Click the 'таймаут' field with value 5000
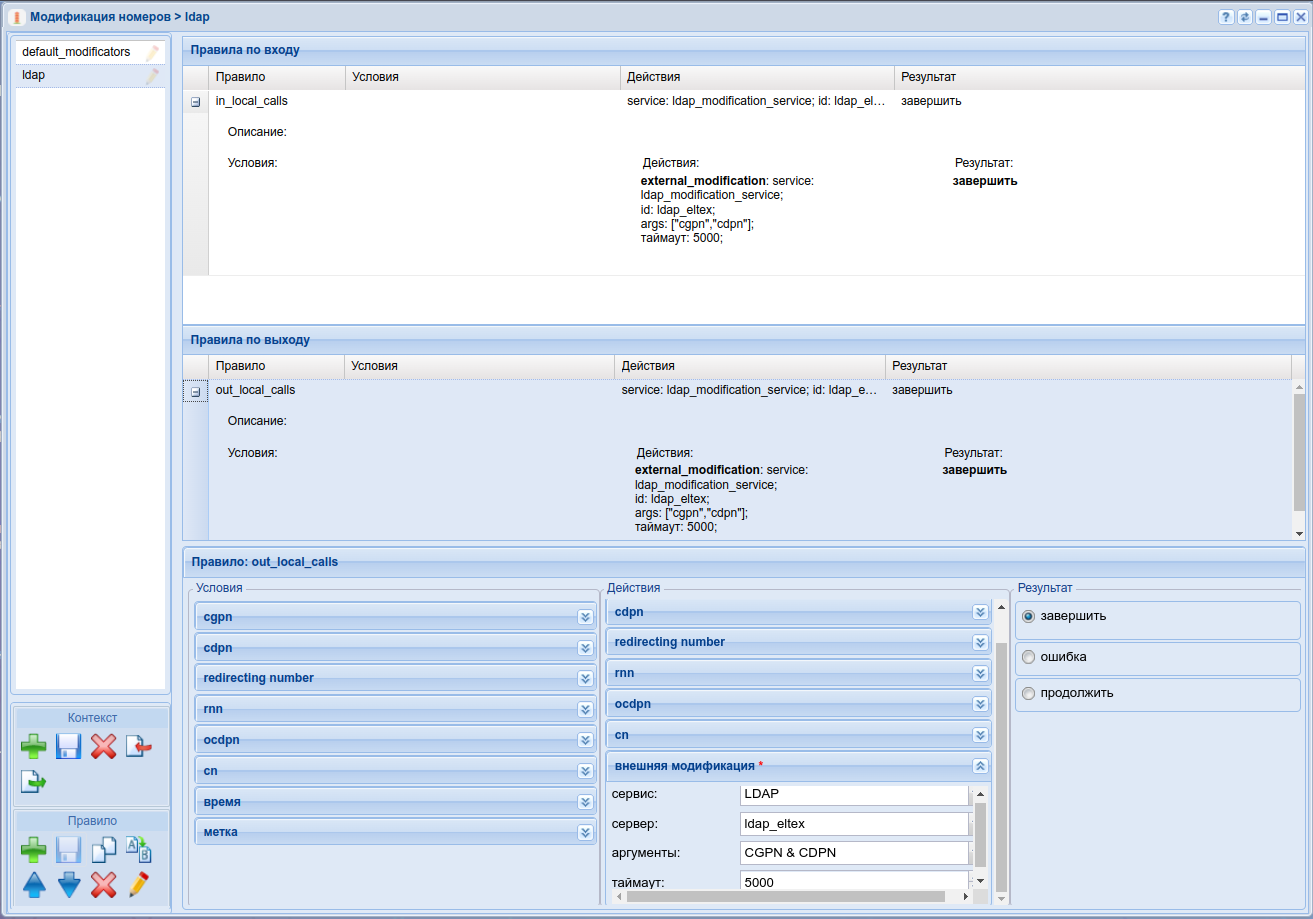The image size is (1313, 919). [x=854, y=882]
